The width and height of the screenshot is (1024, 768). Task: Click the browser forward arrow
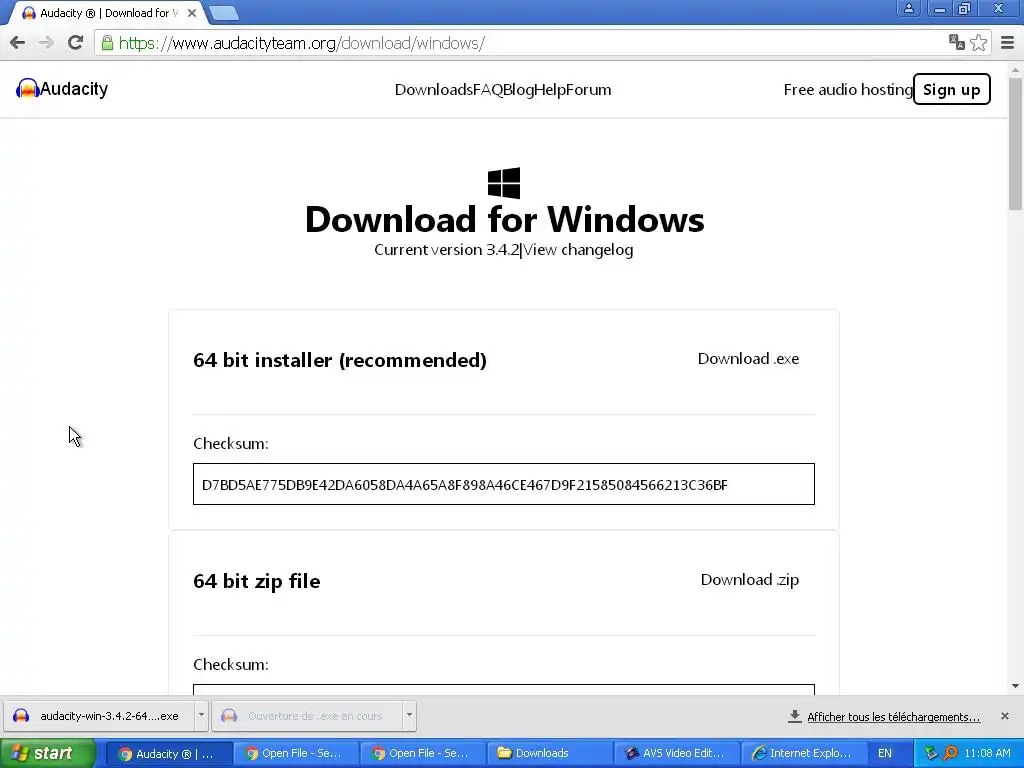[x=46, y=43]
